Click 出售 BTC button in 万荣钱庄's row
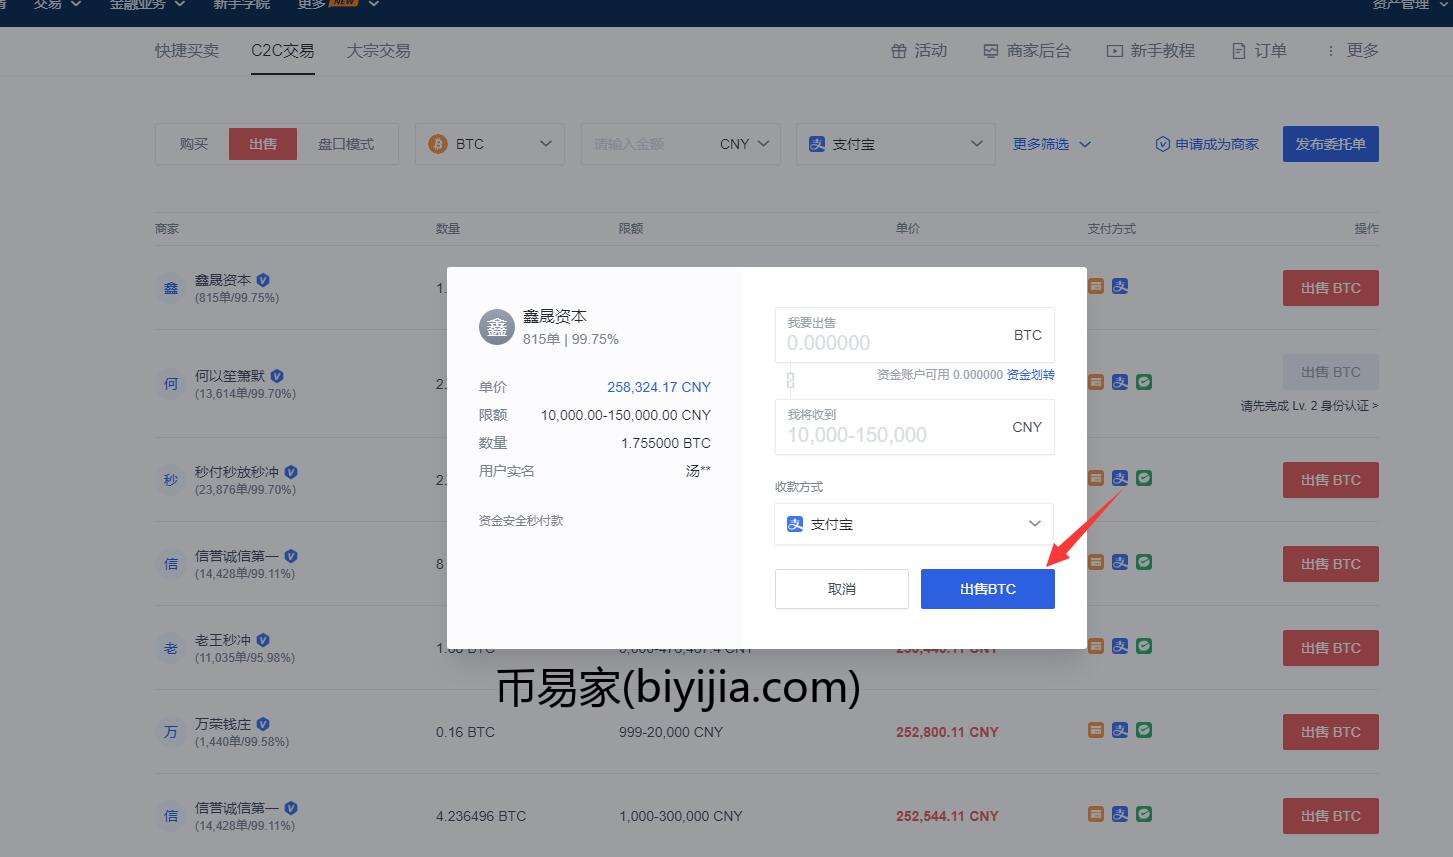Viewport: 1453px width, 857px height. point(1331,732)
